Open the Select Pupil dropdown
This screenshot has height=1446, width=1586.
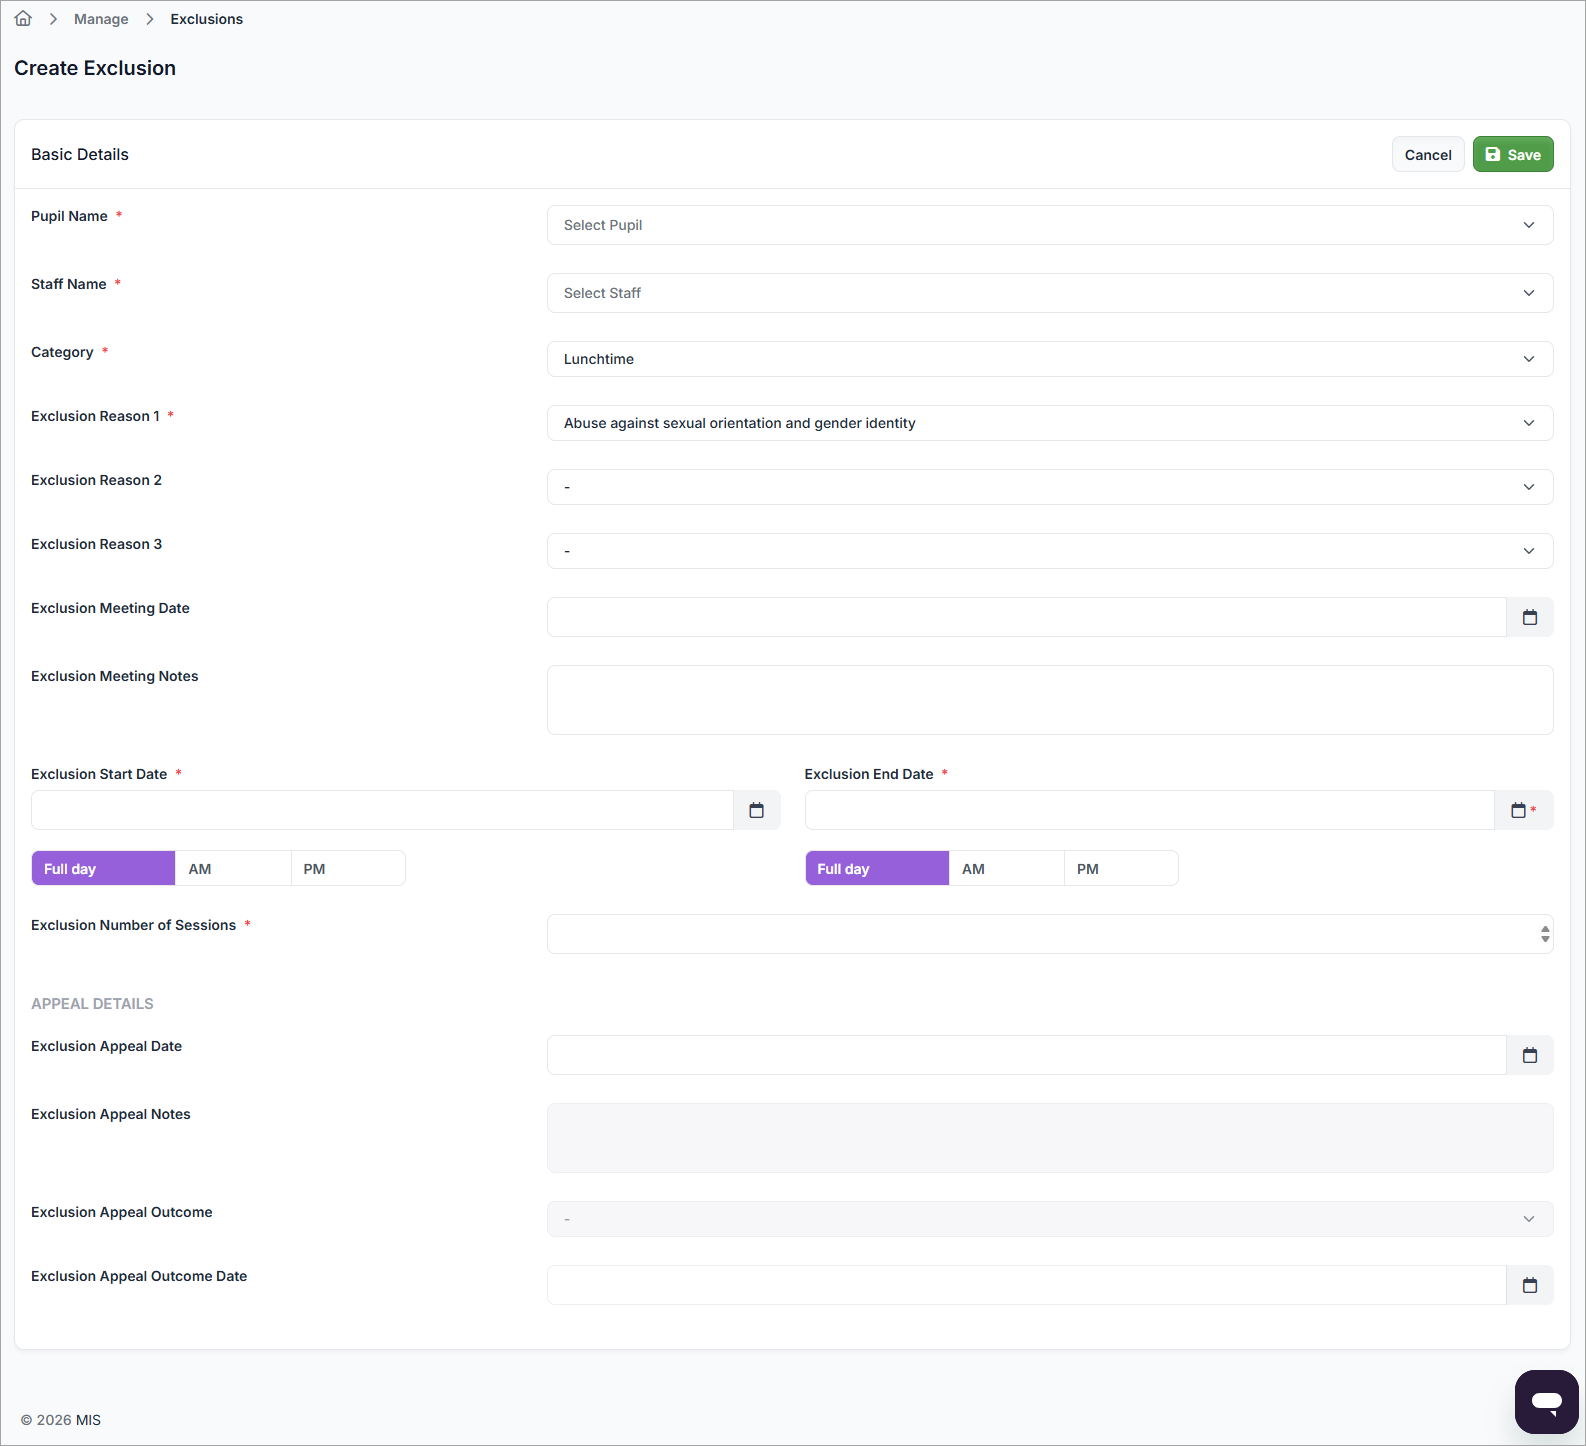pyautogui.click(x=1049, y=225)
